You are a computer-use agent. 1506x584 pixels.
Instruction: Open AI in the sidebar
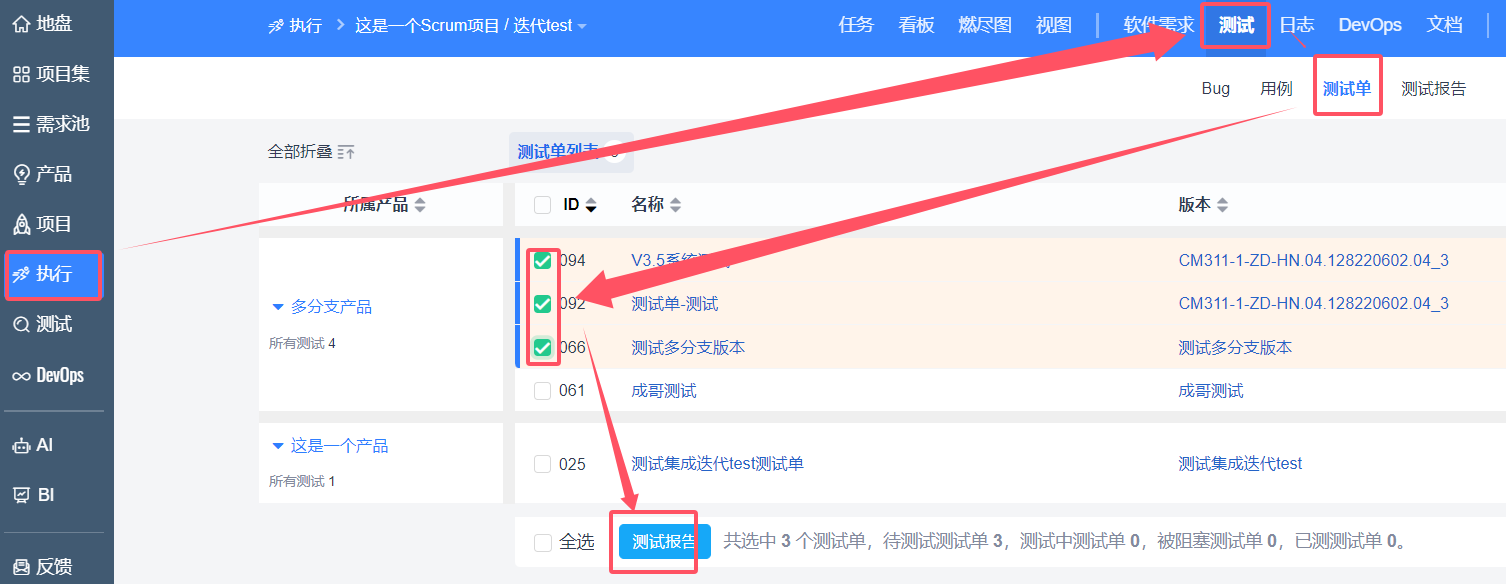pyautogui.click(x=33, y=445)
